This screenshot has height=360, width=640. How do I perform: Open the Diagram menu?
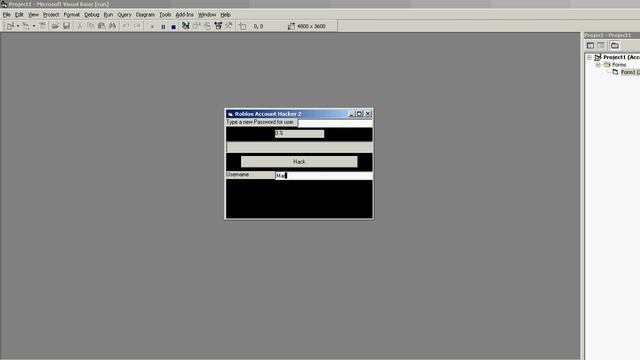[145, 15]
